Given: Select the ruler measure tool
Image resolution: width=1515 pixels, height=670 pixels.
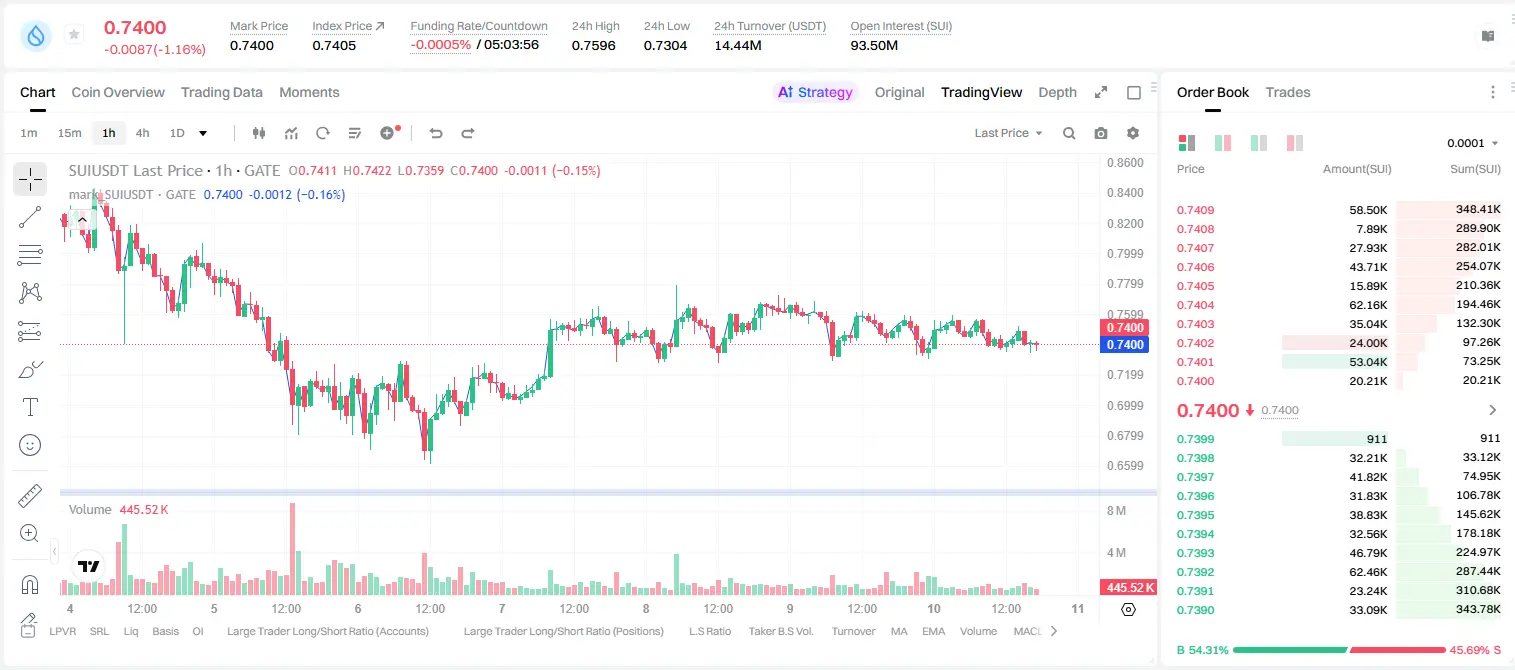Looking at the screenshot, I should pyautogui.click(x=30, y=496).
